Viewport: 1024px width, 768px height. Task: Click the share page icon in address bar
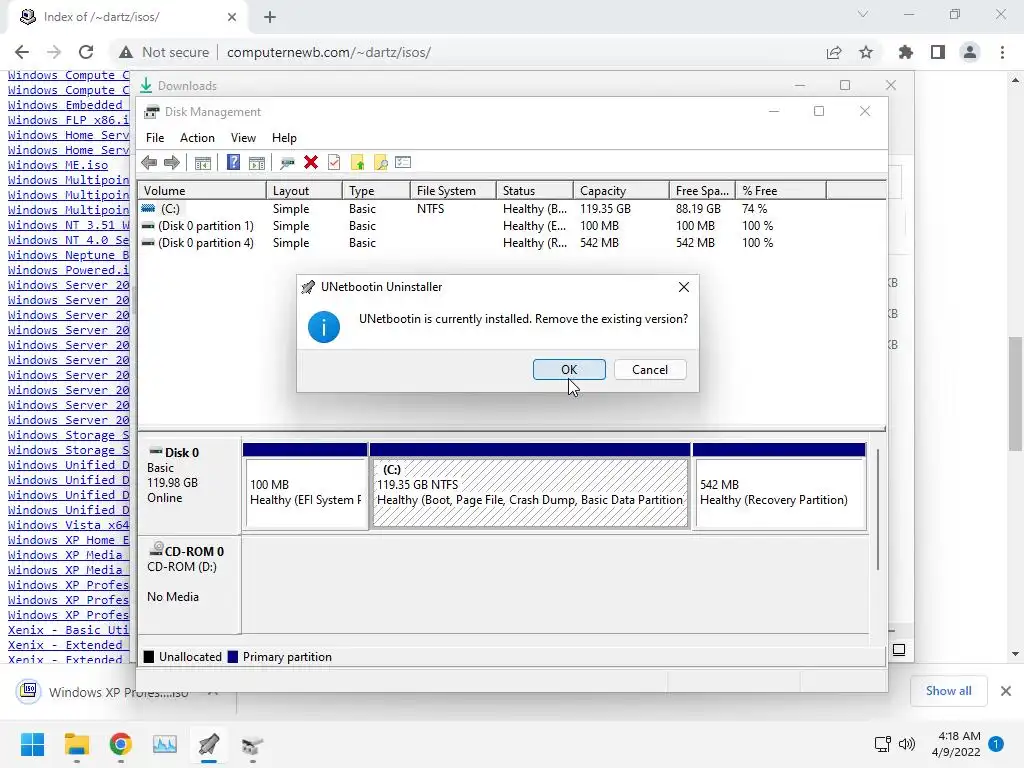tap(834, 52)
